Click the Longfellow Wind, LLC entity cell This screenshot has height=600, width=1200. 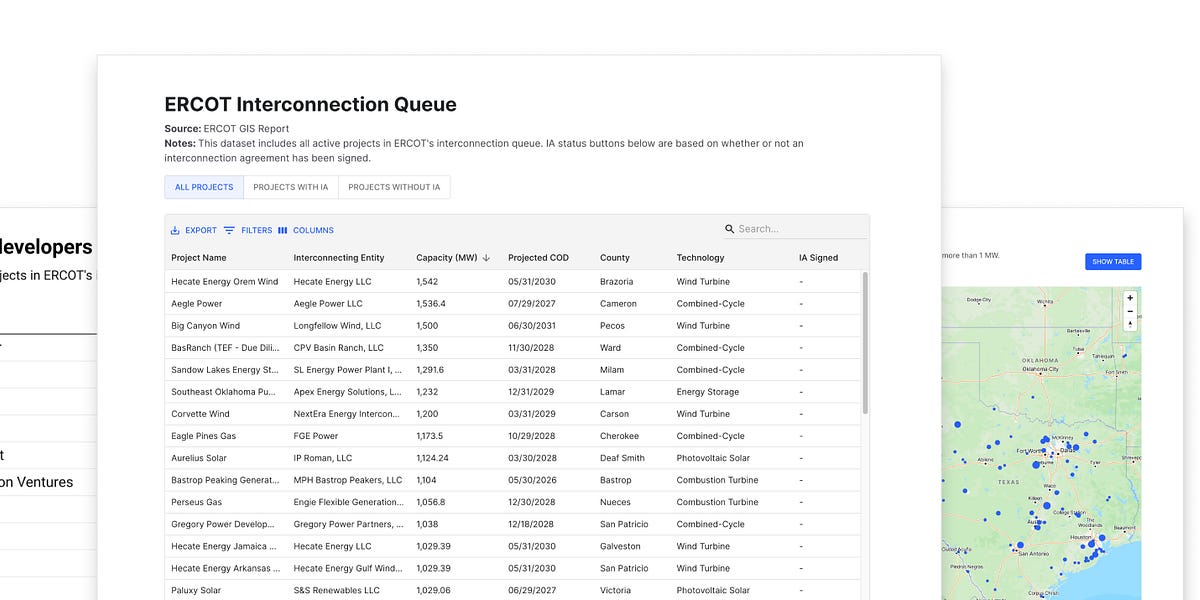pyautogui.click(x=338, y=326)
